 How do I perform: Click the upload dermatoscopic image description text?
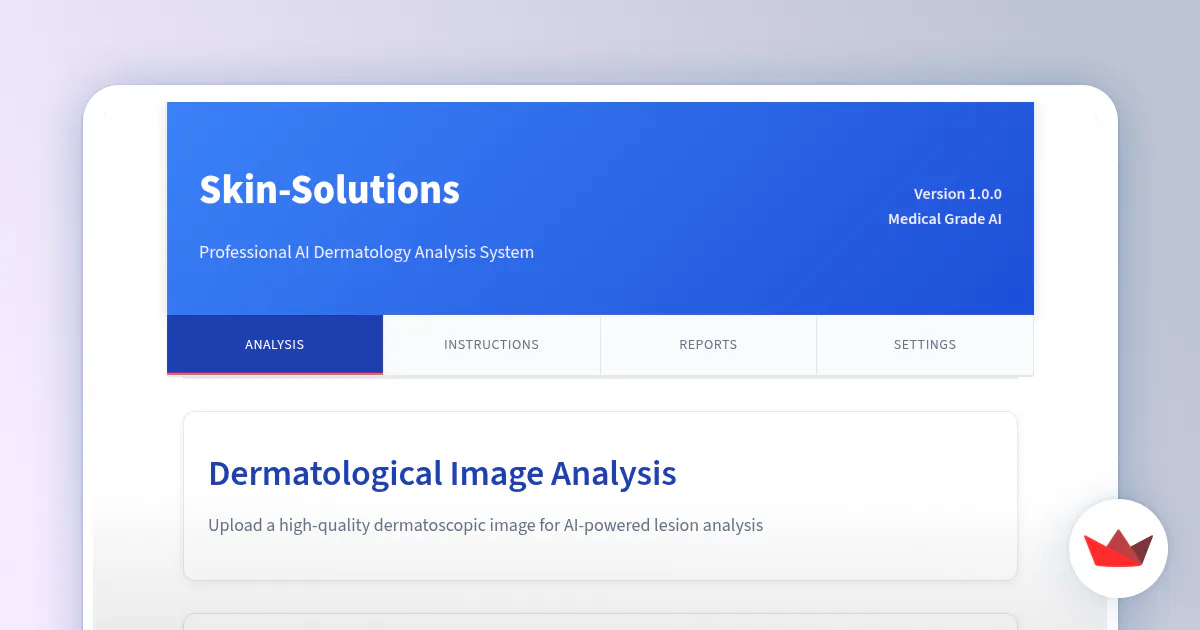(x=485, y=525)
